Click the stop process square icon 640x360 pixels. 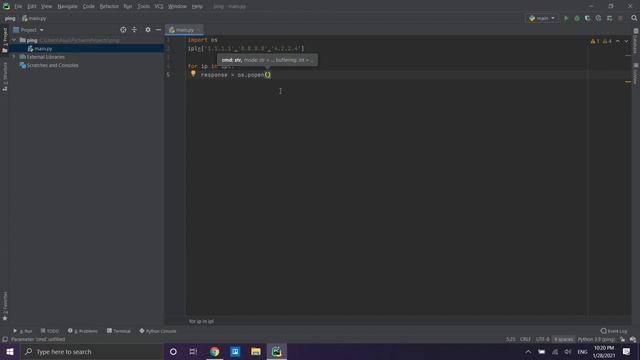[620, 18]
